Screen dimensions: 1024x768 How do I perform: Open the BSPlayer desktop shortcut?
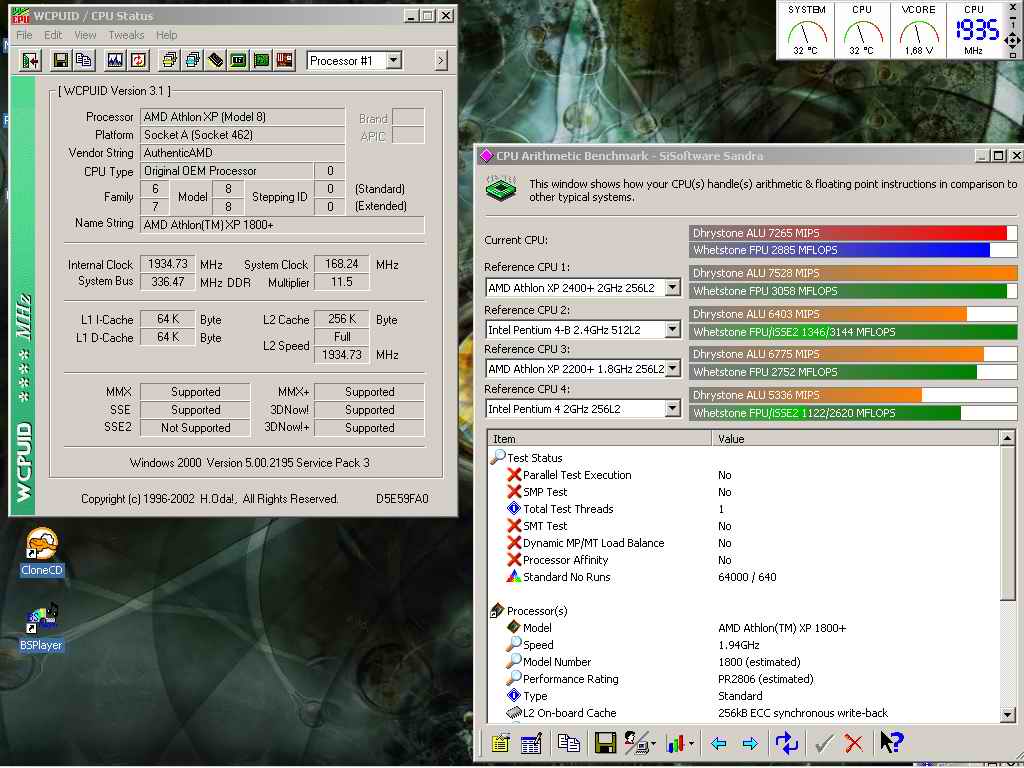click(x=40, y=628)
